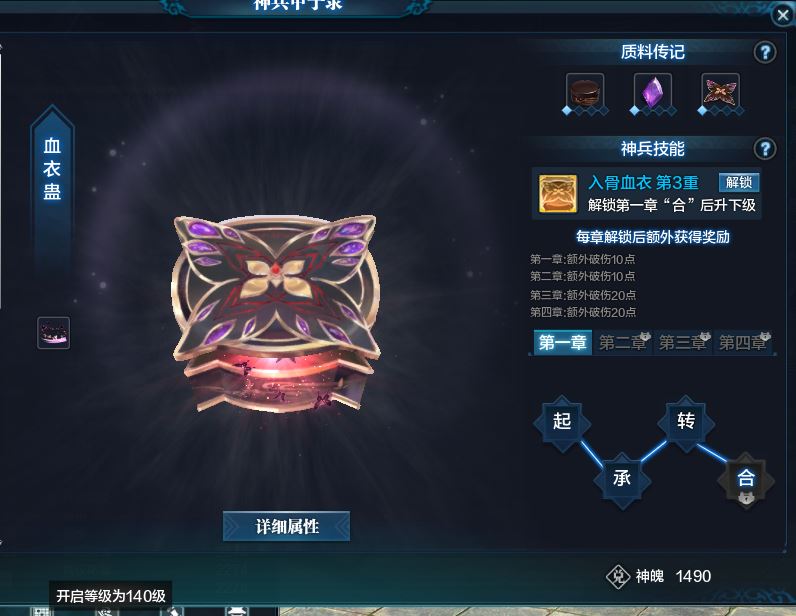This screenshot has width=796, height=616.
Task: Switch to locked 第三章 tab
Action: 682,342
